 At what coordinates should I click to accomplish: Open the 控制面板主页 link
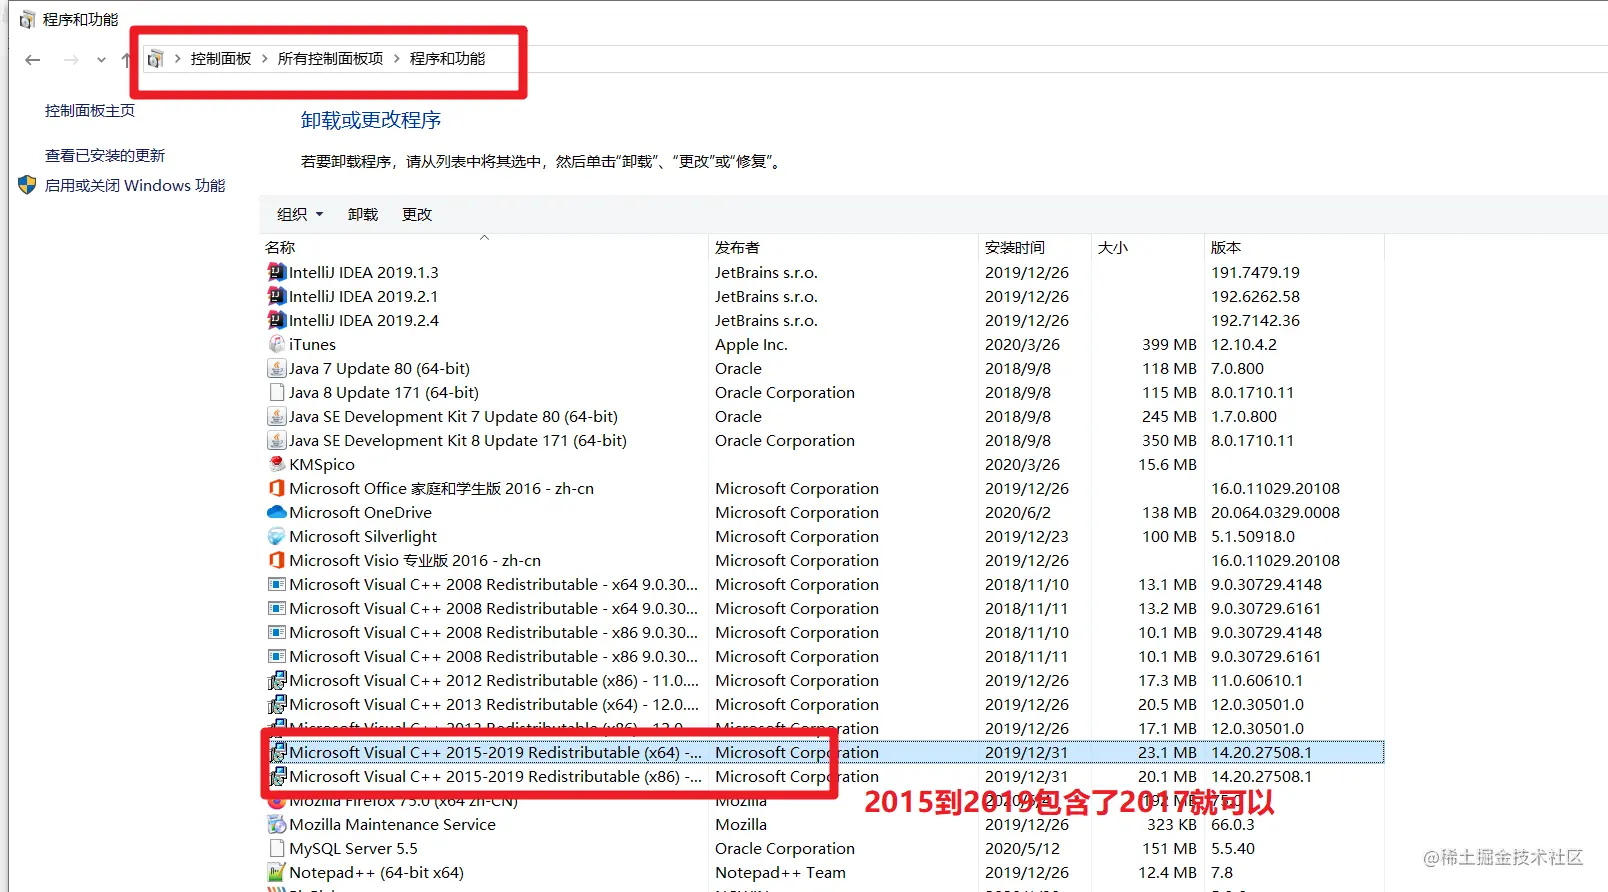[90, 111]
